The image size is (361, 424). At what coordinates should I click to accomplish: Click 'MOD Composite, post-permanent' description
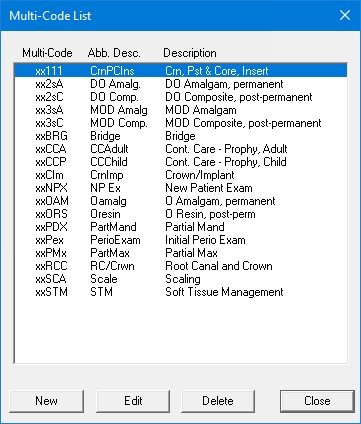click(x=243, y=123)
